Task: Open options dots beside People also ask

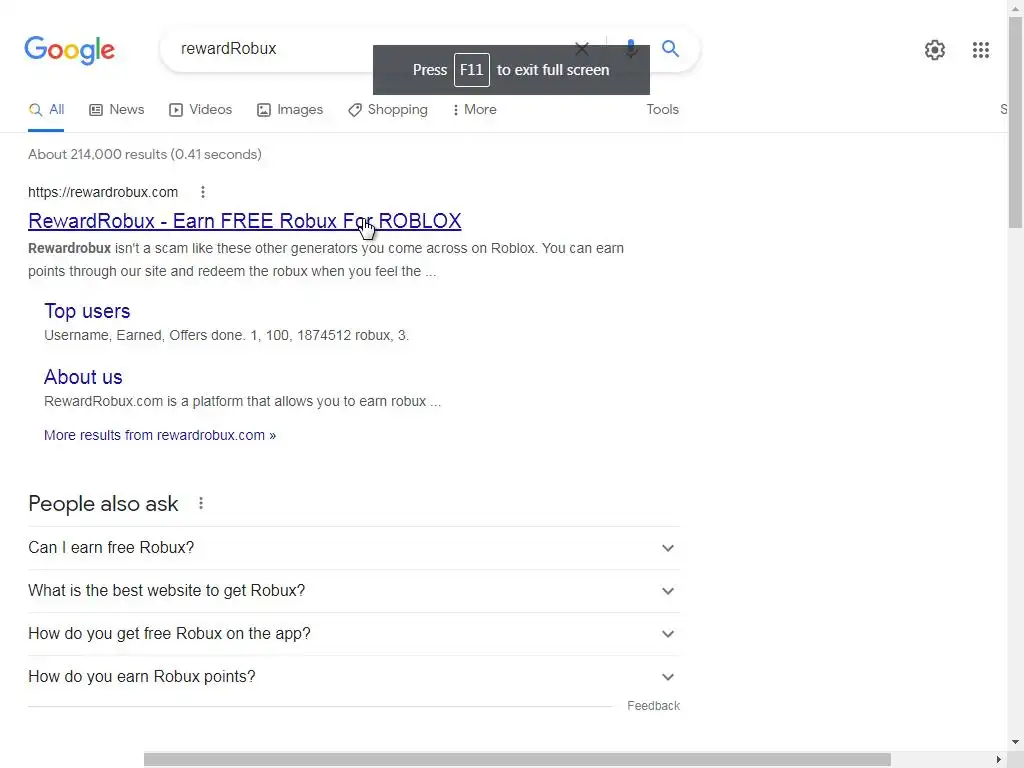Action: pos(201,504)
